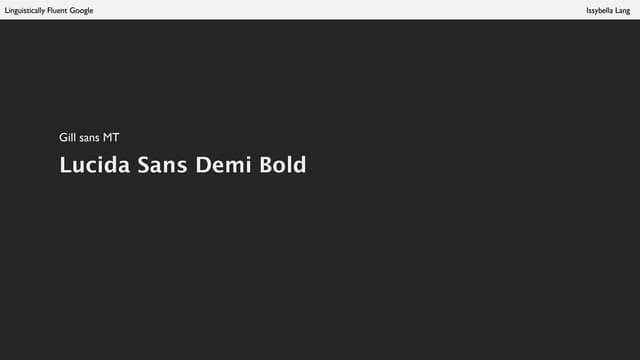Viewport: 640px width, 360px height.
Task: Select the surname Lang in the header
Action: tap(623, 11)
